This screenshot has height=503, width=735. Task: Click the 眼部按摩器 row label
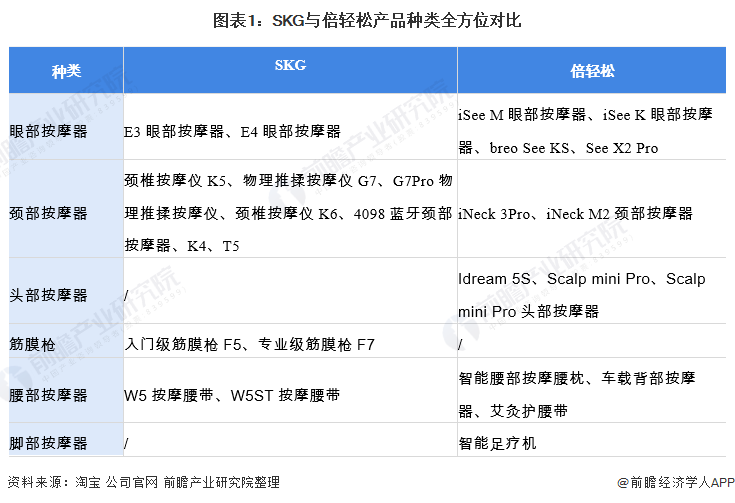[48, 131]
